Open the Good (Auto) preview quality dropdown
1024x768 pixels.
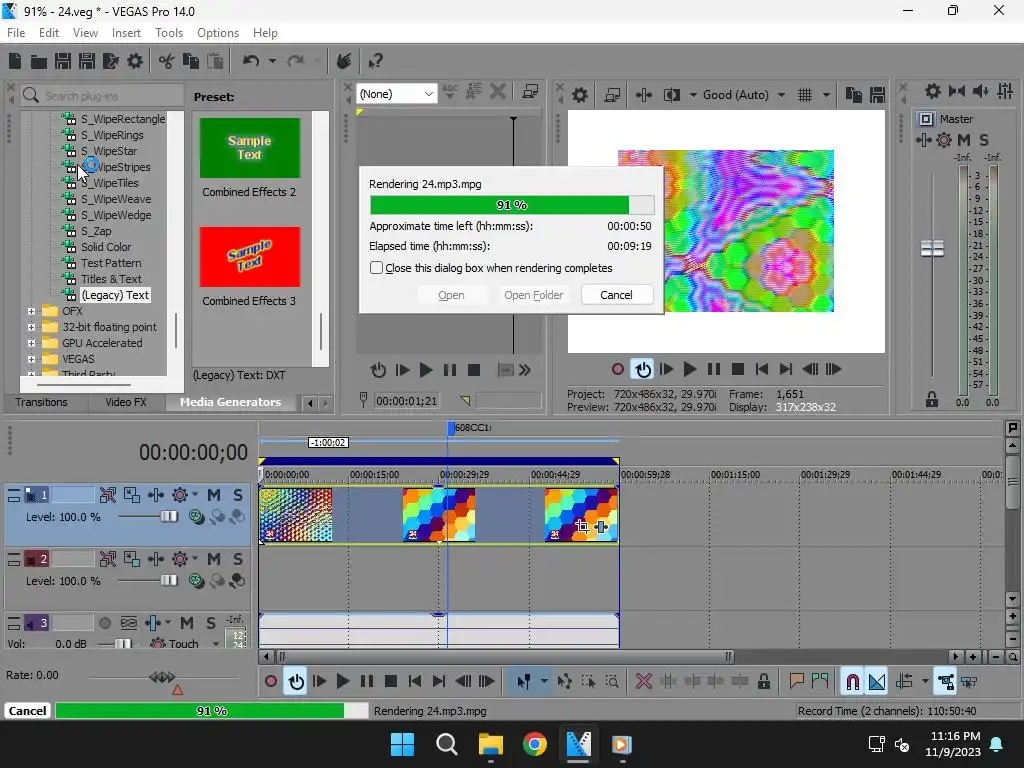coord(744,95)
